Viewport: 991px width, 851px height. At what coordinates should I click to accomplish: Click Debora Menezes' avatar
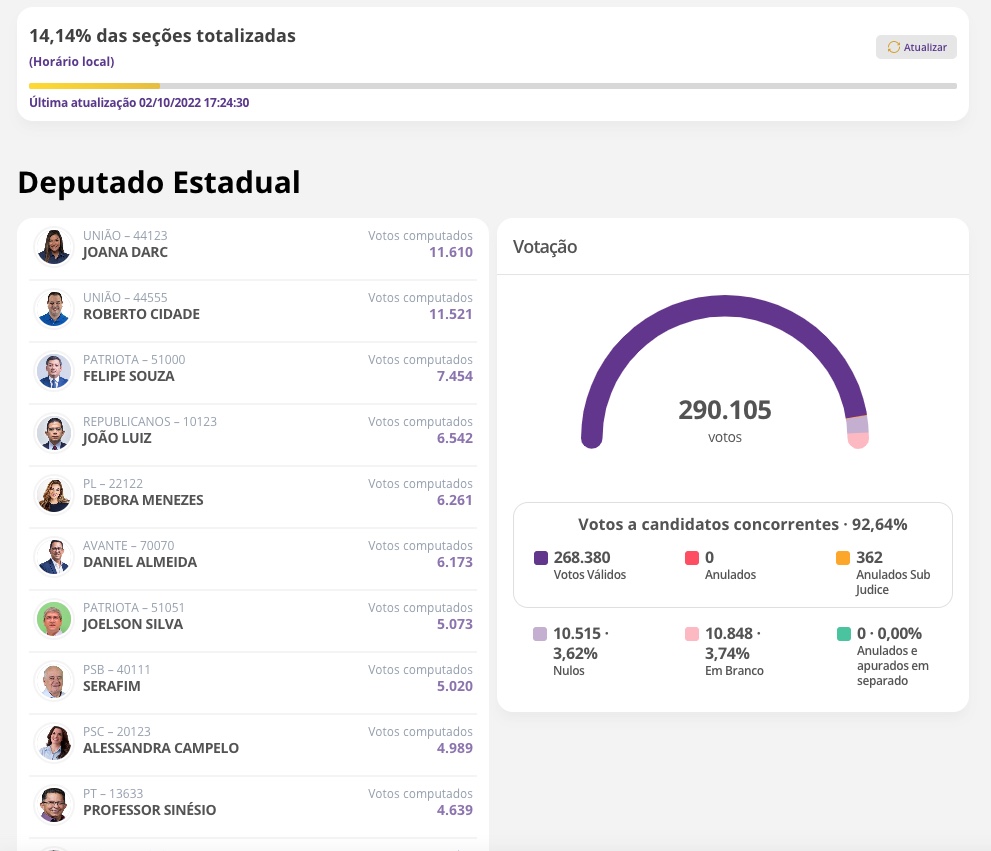(54, 494)
